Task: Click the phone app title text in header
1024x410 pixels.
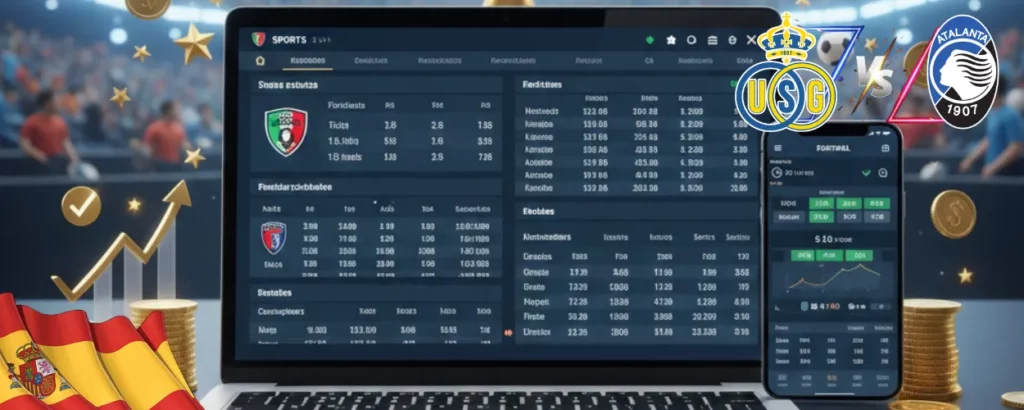Action: [833, 148]
